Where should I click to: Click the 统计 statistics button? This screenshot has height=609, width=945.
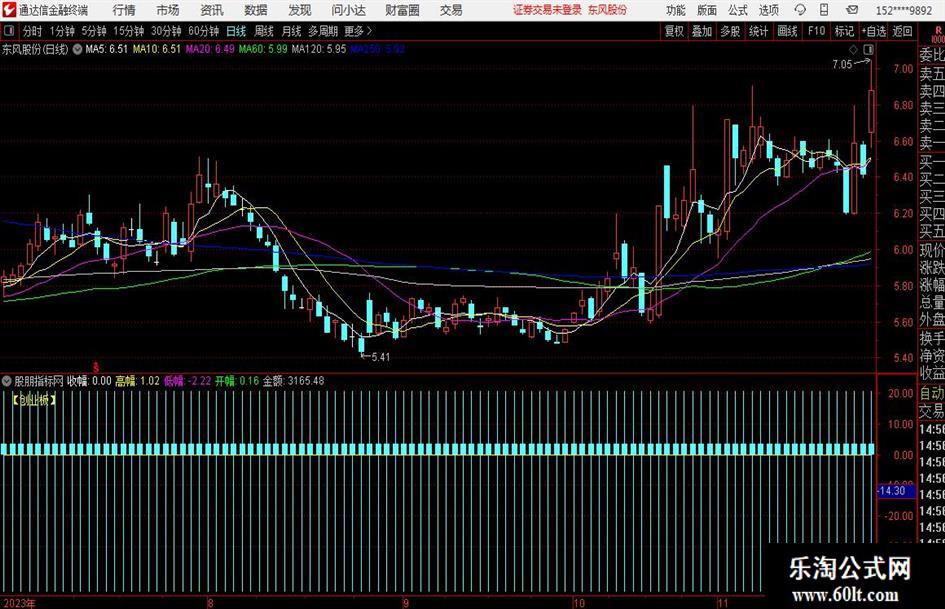tap(758, 31)
